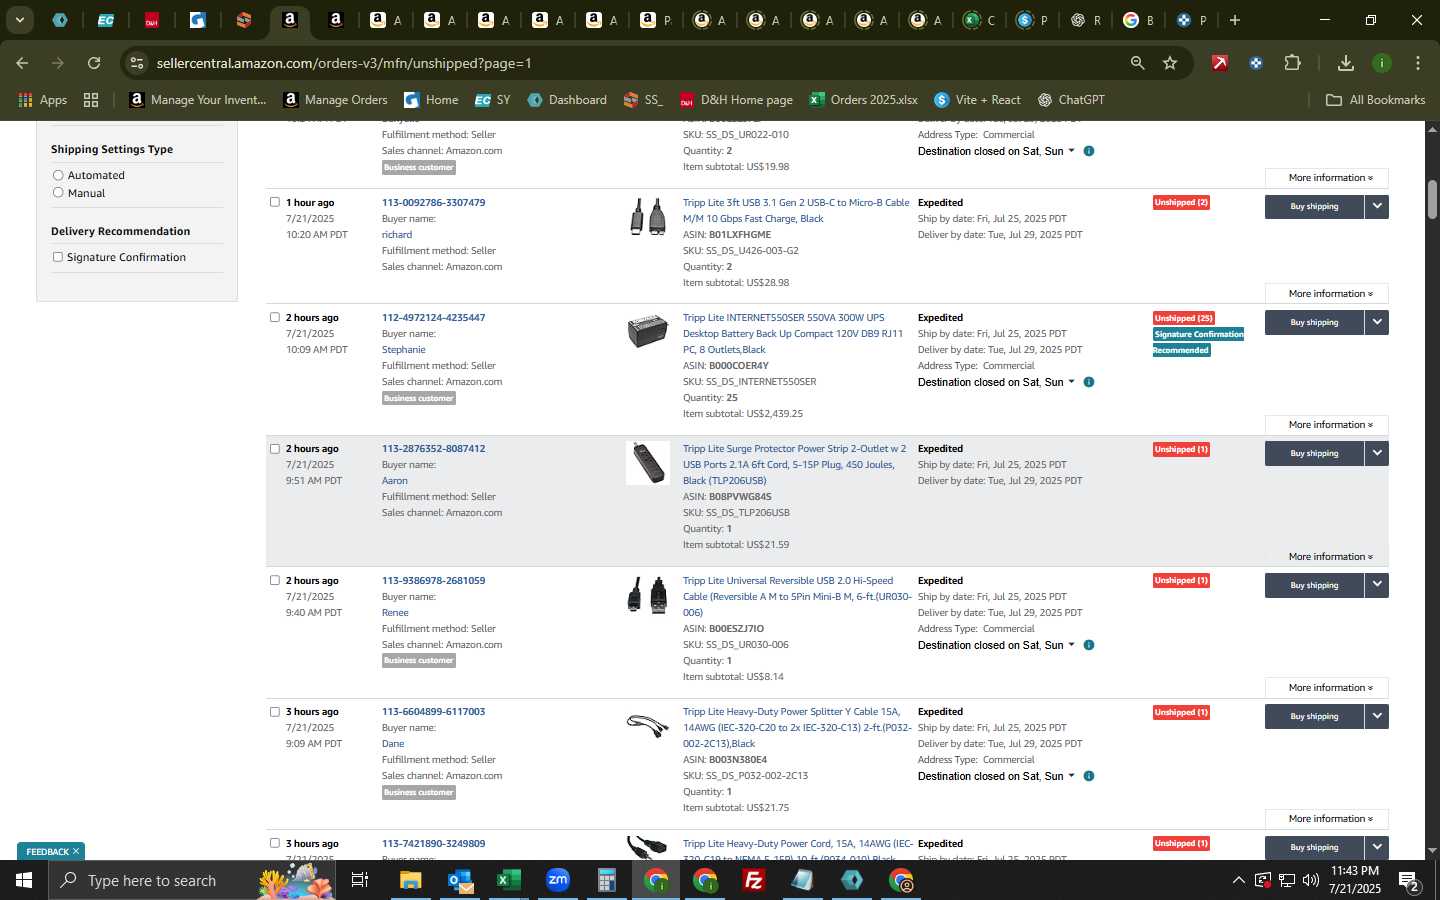The height and width of the screenshot is (900, 1440).
Task: Open the Chrome extensions puzzle icon
Action: tap(1292, 63)
